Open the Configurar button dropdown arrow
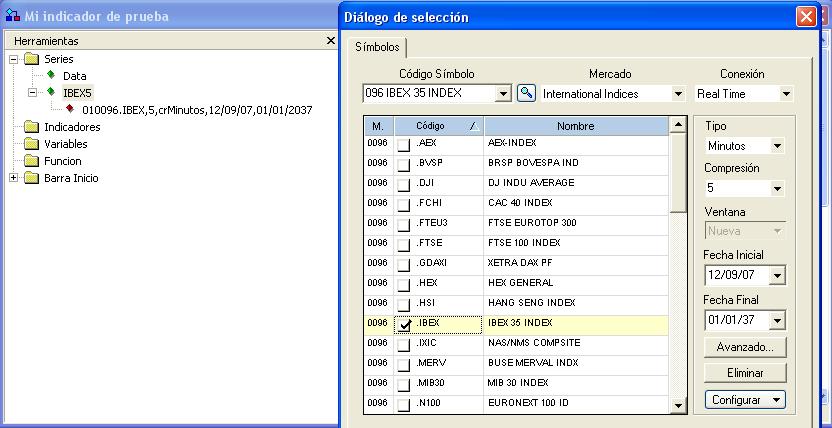Viewport: 832px width, 428px height. tap(777, 400)
